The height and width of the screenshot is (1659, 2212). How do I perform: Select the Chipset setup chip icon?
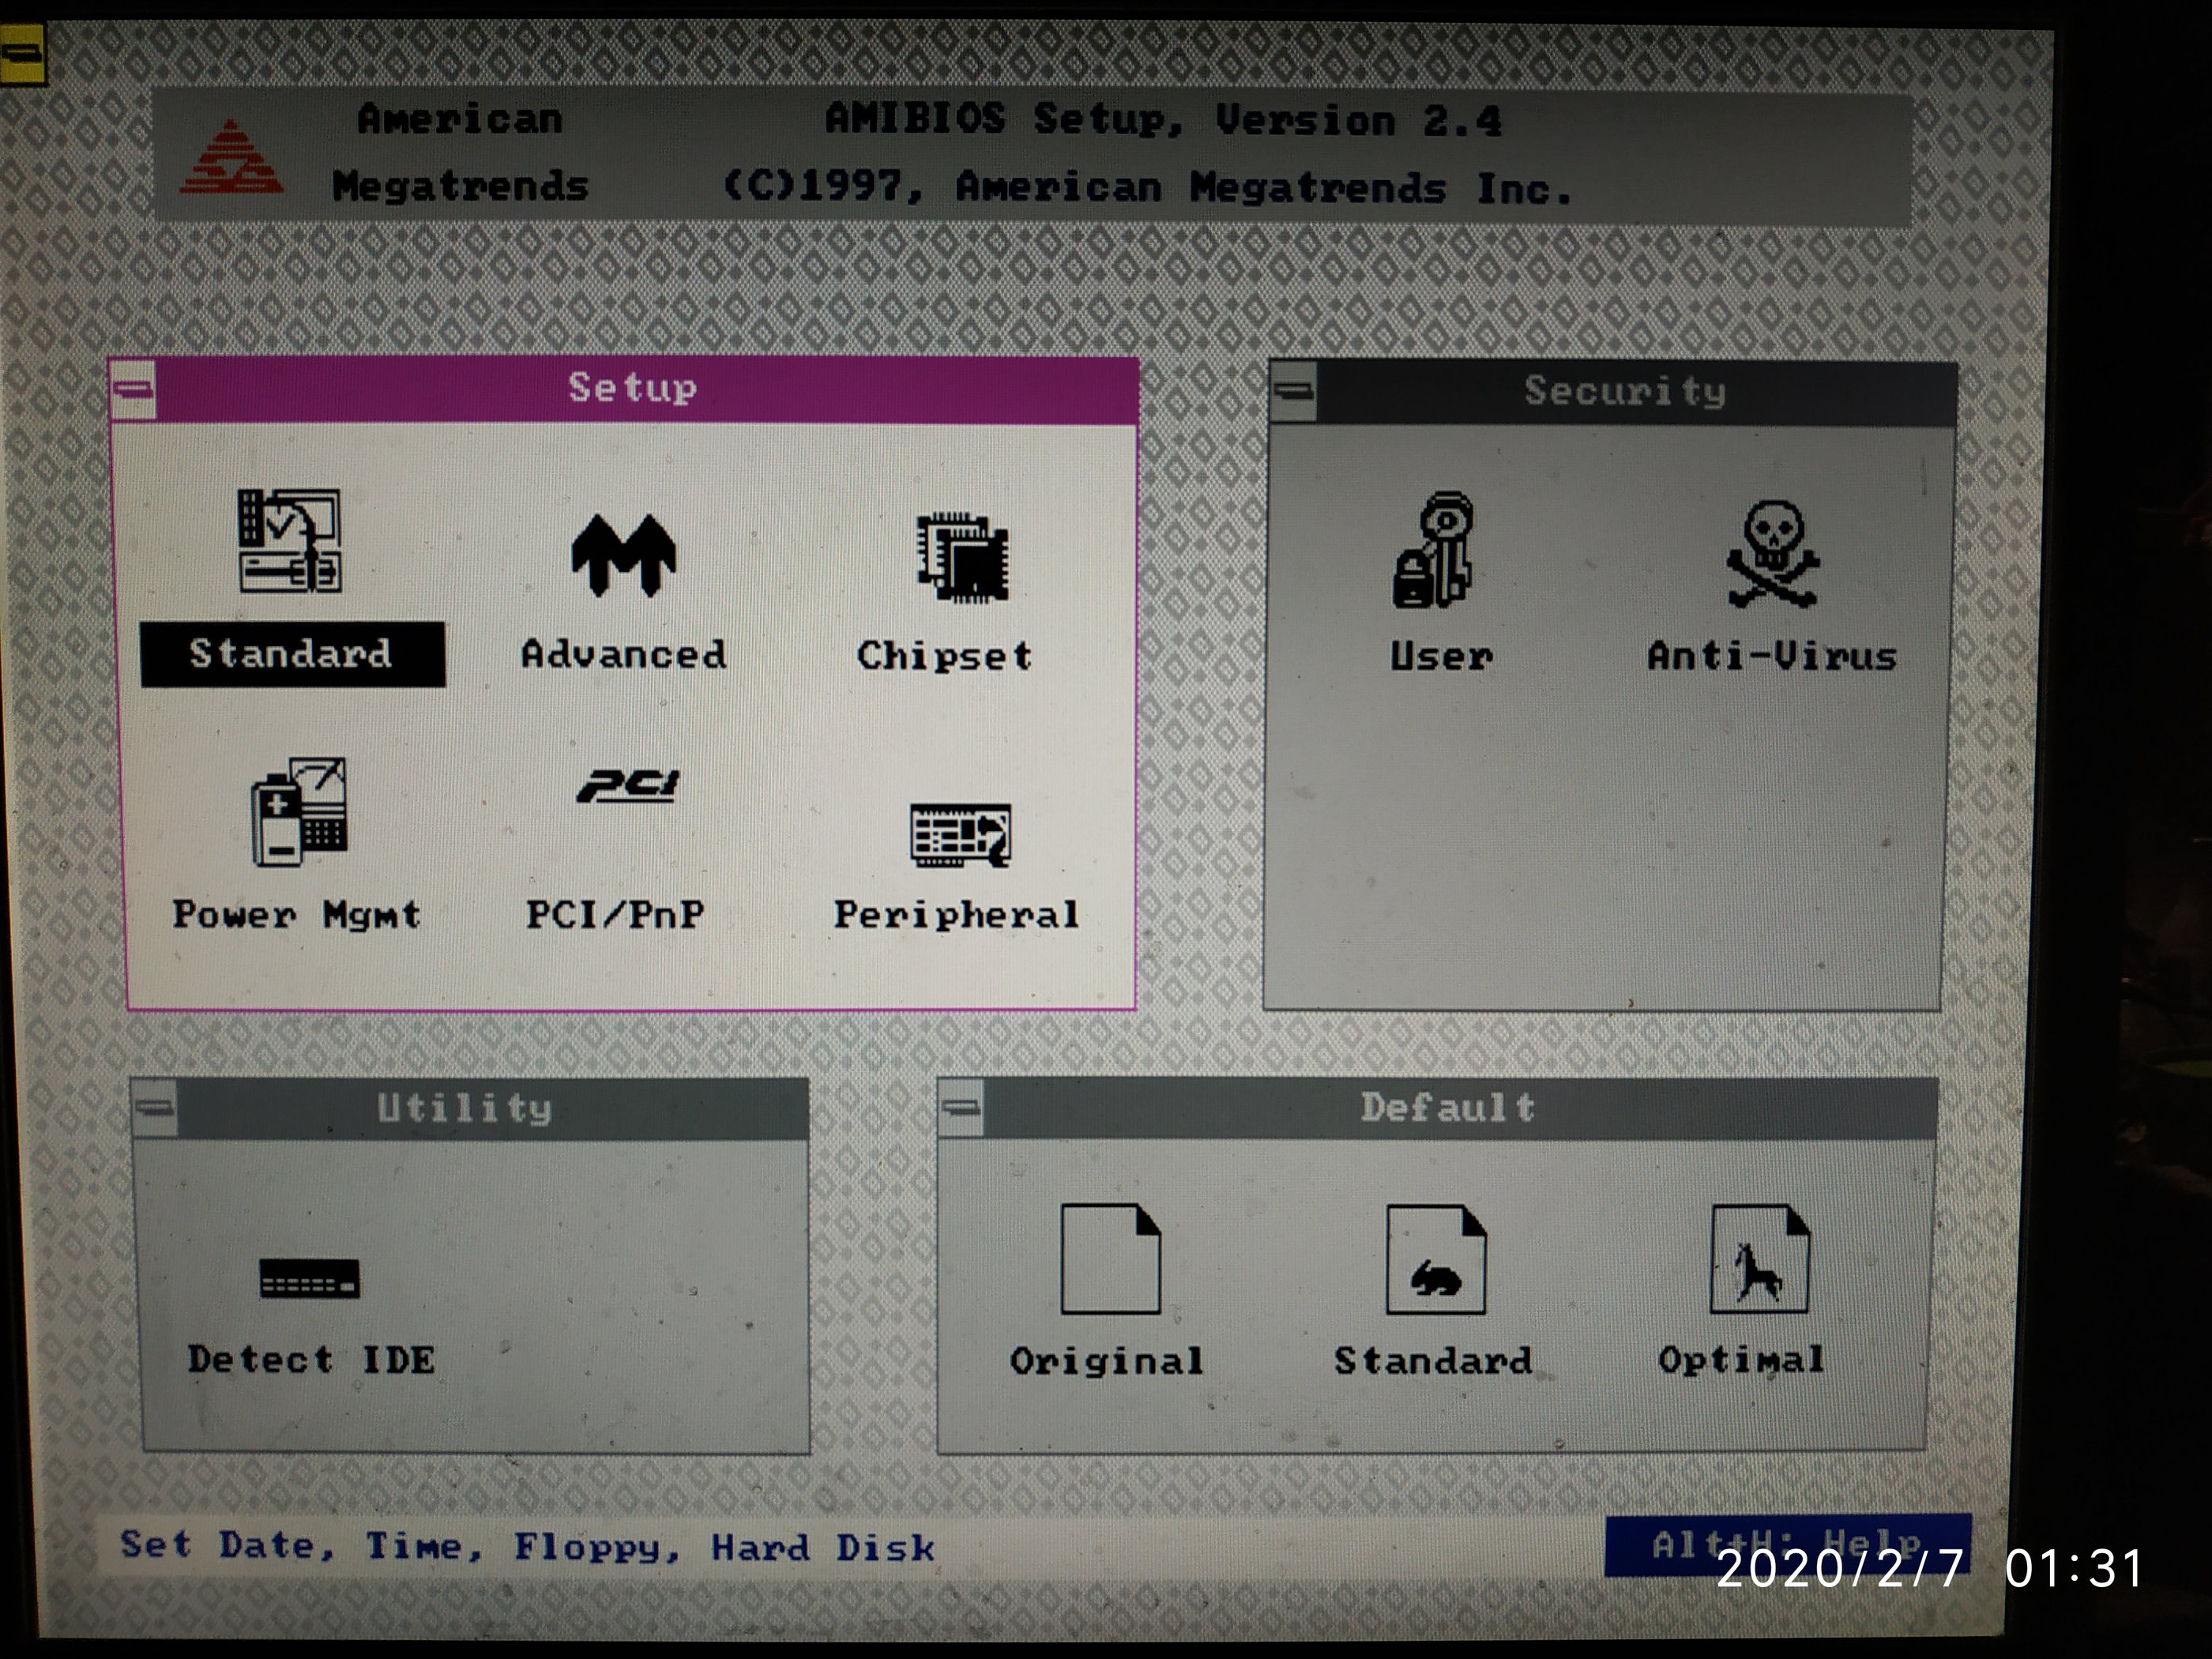(x=962, y=558)
